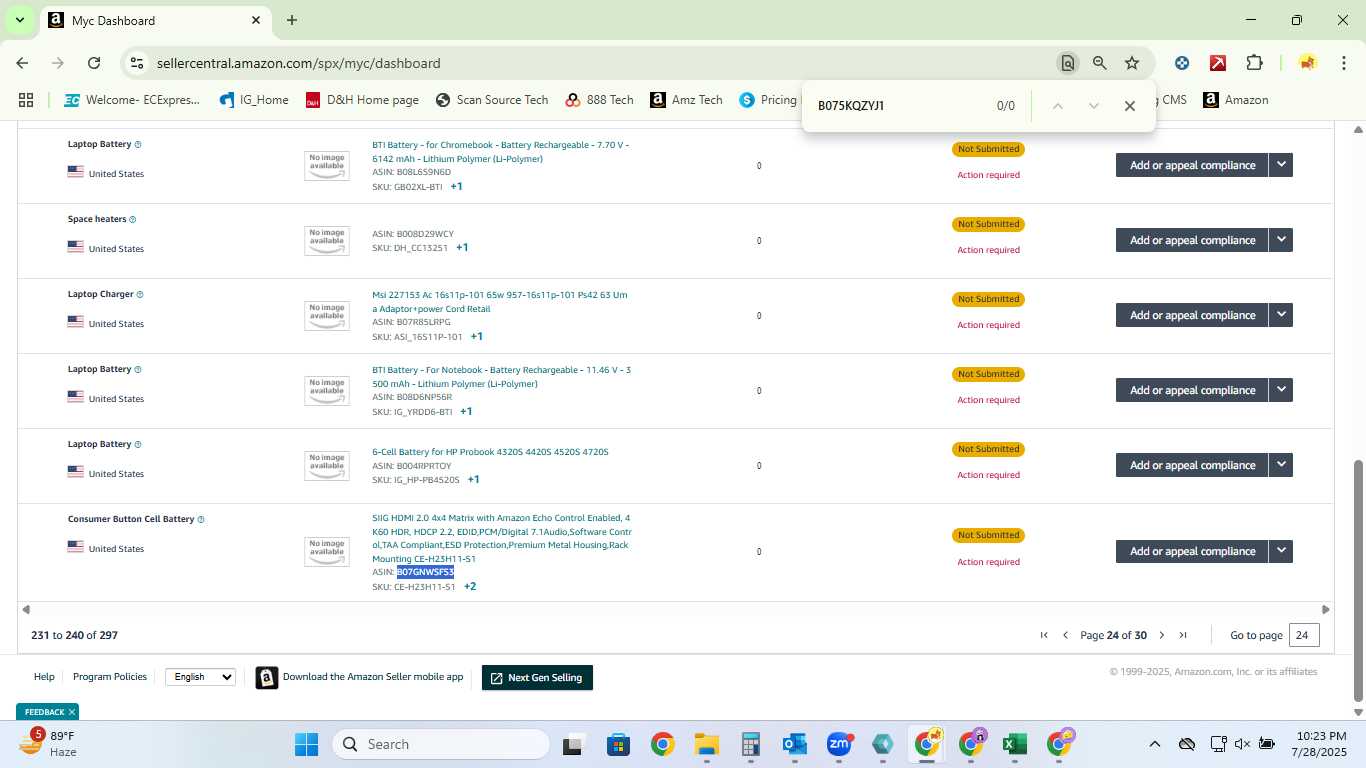Click the Go to page input field

[x=1304, y=635]
